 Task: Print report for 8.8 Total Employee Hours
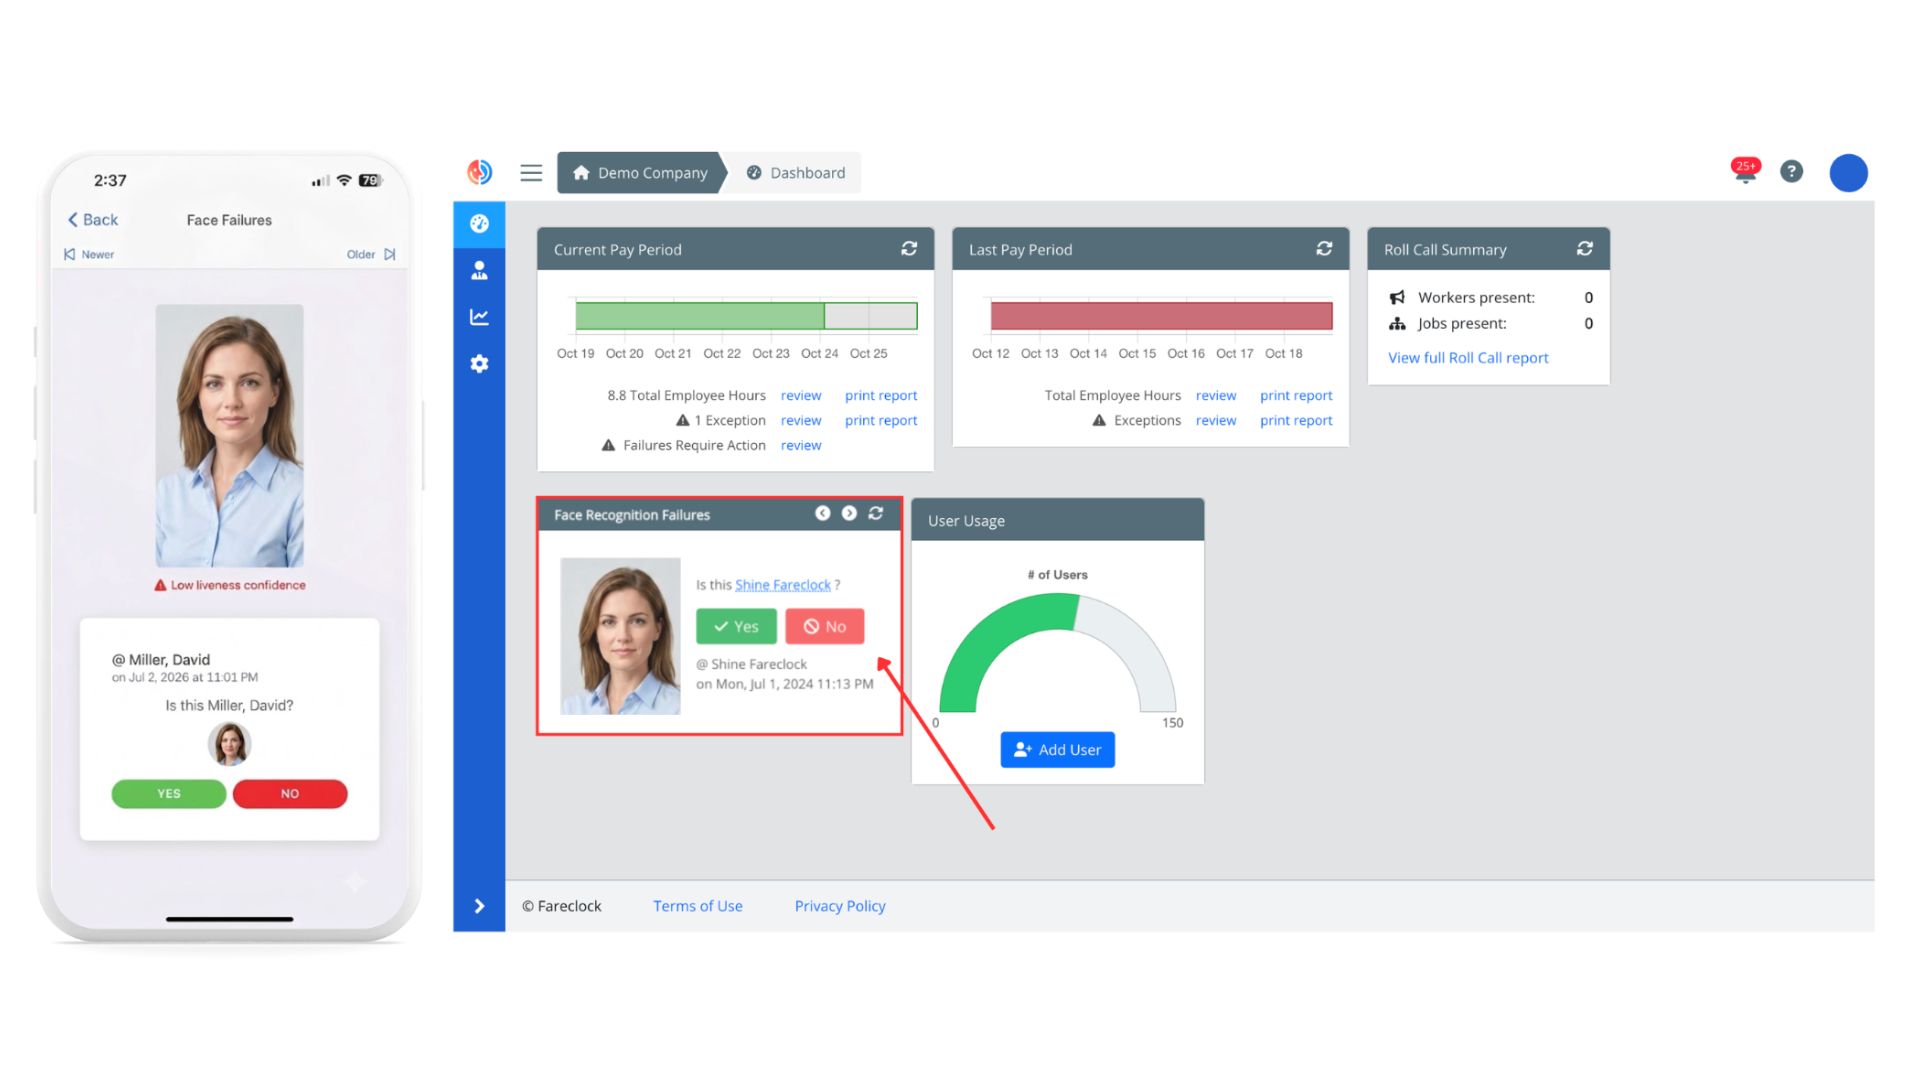[x=881, y=396]
